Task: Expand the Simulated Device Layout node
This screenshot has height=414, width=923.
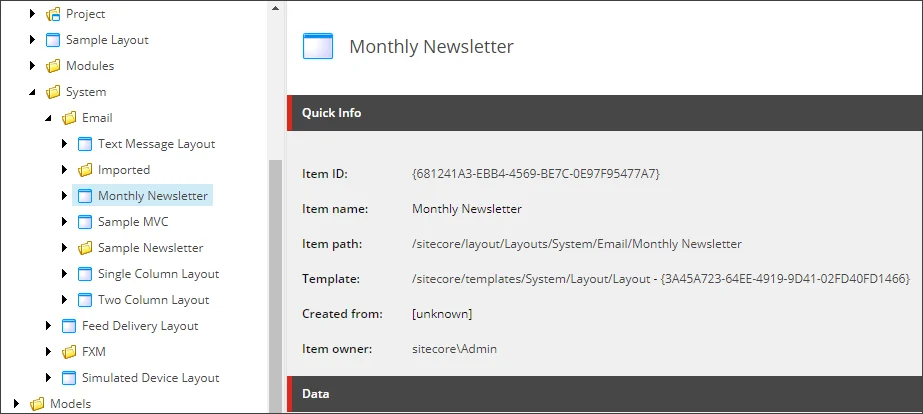Action: coord(49,377)
